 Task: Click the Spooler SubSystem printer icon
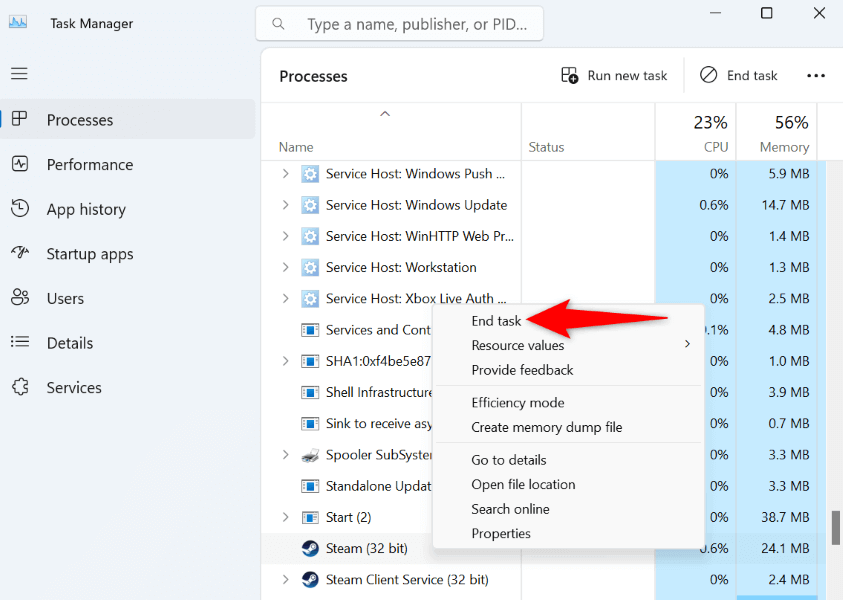[310, 455]
